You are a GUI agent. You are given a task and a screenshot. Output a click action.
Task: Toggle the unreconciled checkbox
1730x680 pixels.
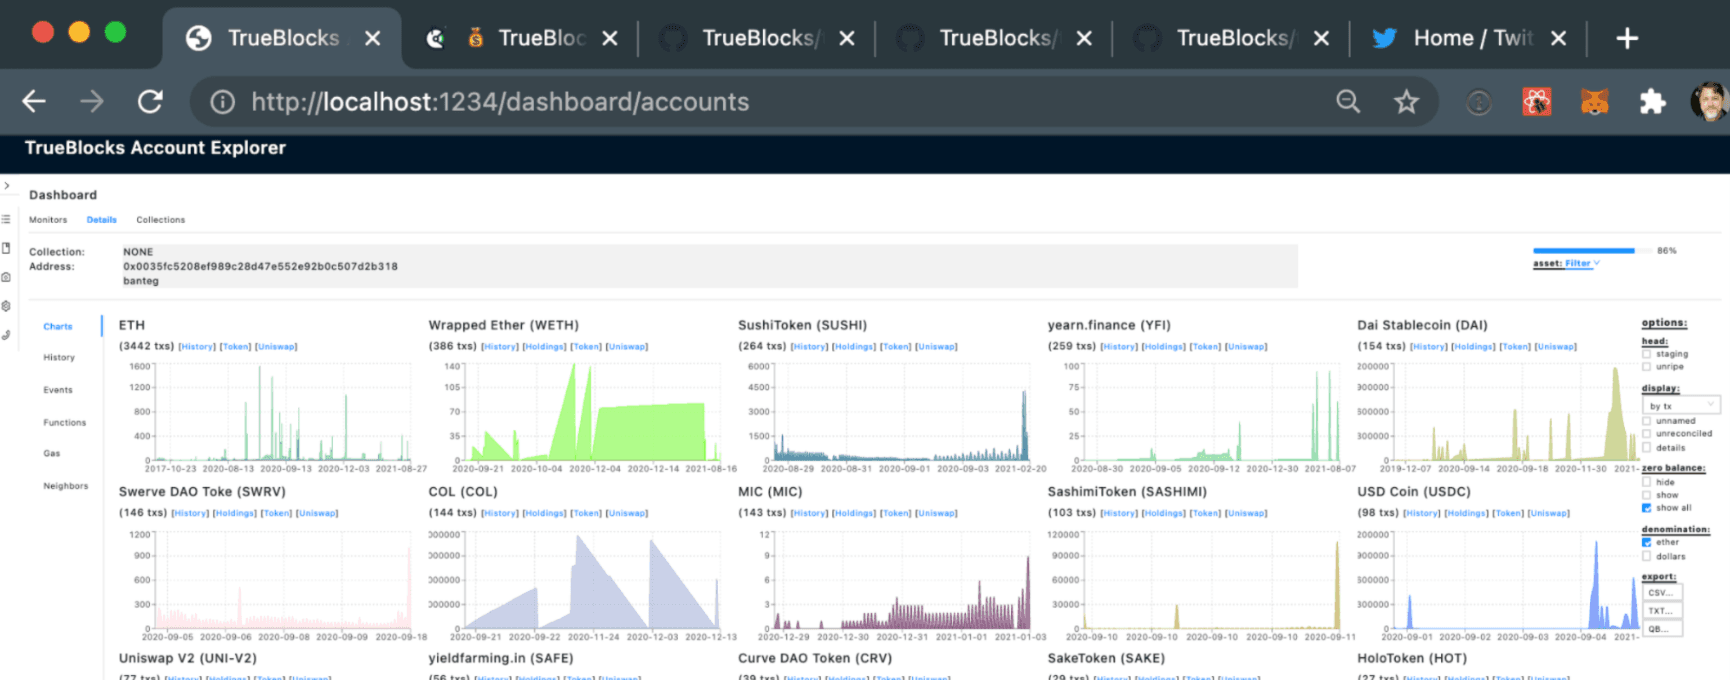coord(1647,434)
